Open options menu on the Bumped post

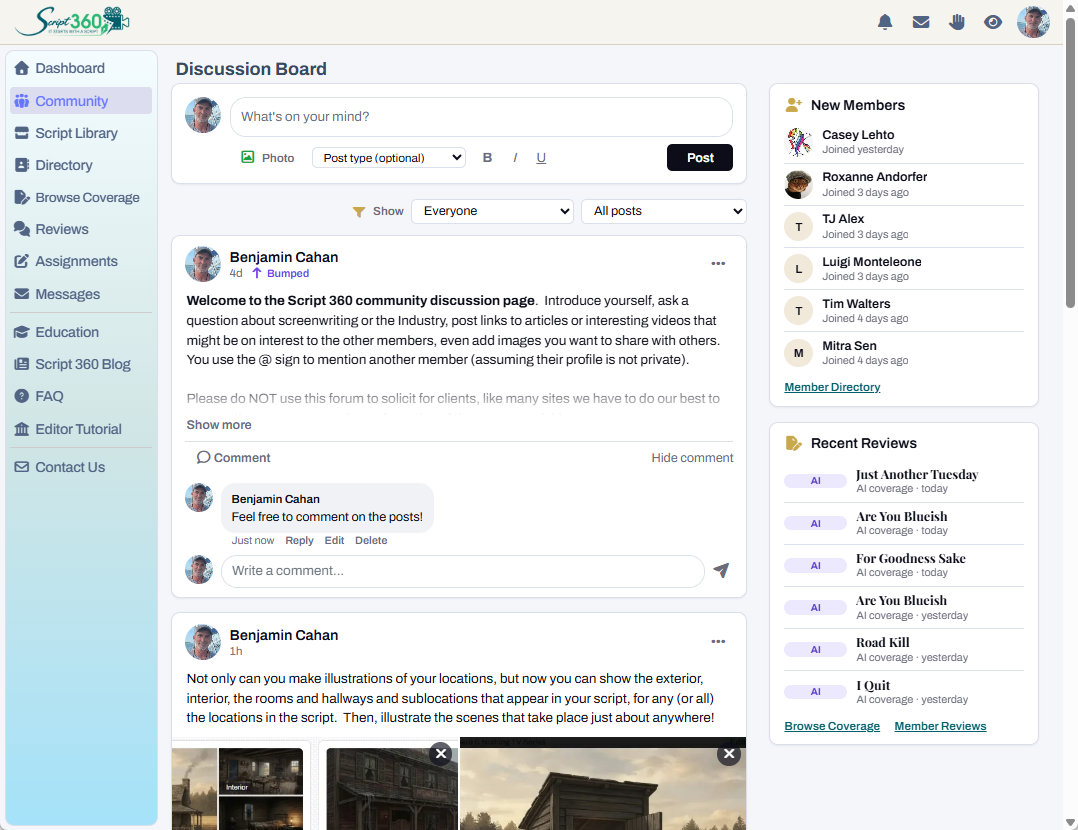pos(718,263)
